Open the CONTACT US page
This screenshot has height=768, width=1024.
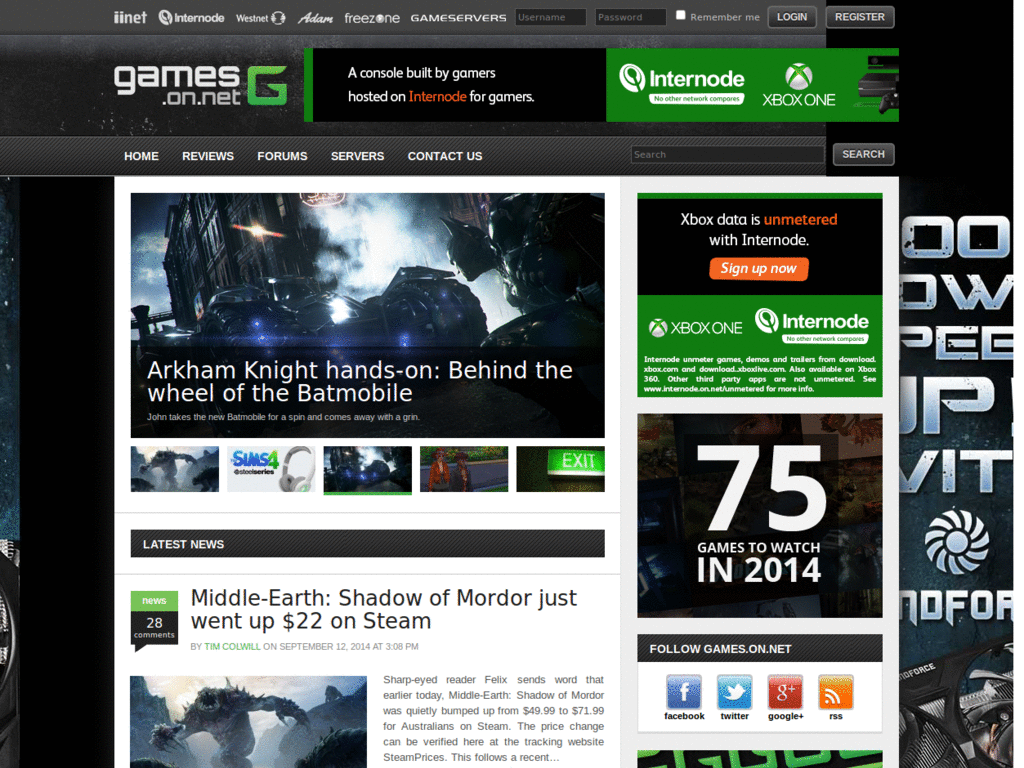(444, 156)
